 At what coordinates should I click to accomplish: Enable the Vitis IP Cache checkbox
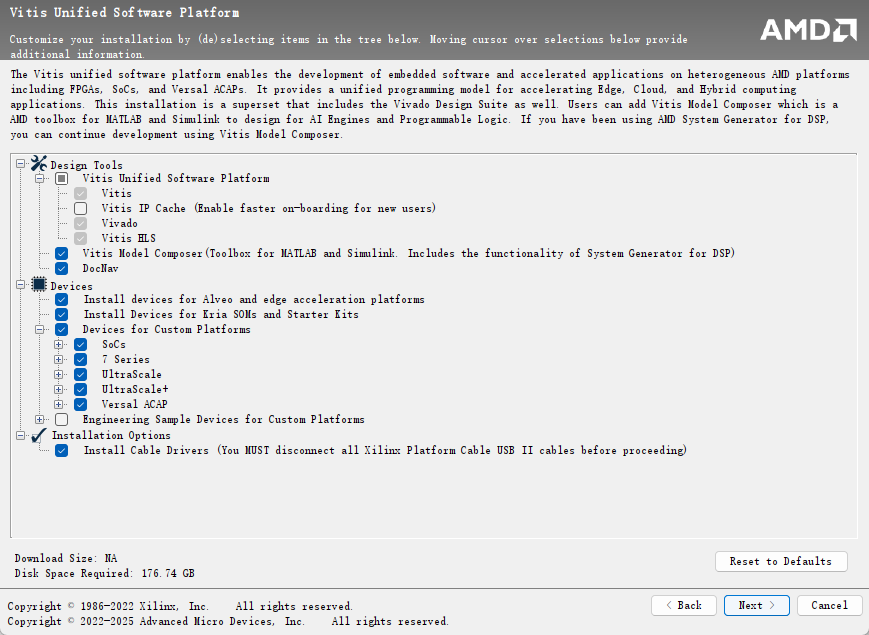tap(80, 208)
